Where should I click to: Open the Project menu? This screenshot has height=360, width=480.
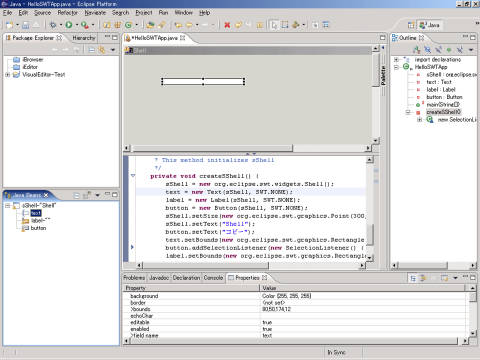click(144, 13)
